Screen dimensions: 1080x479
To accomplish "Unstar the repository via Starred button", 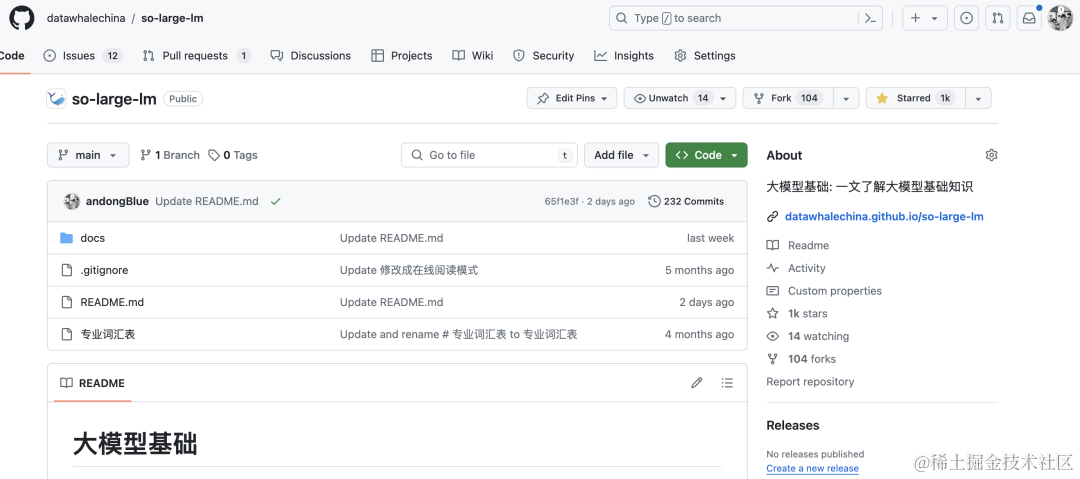I will tap(915, 98).
